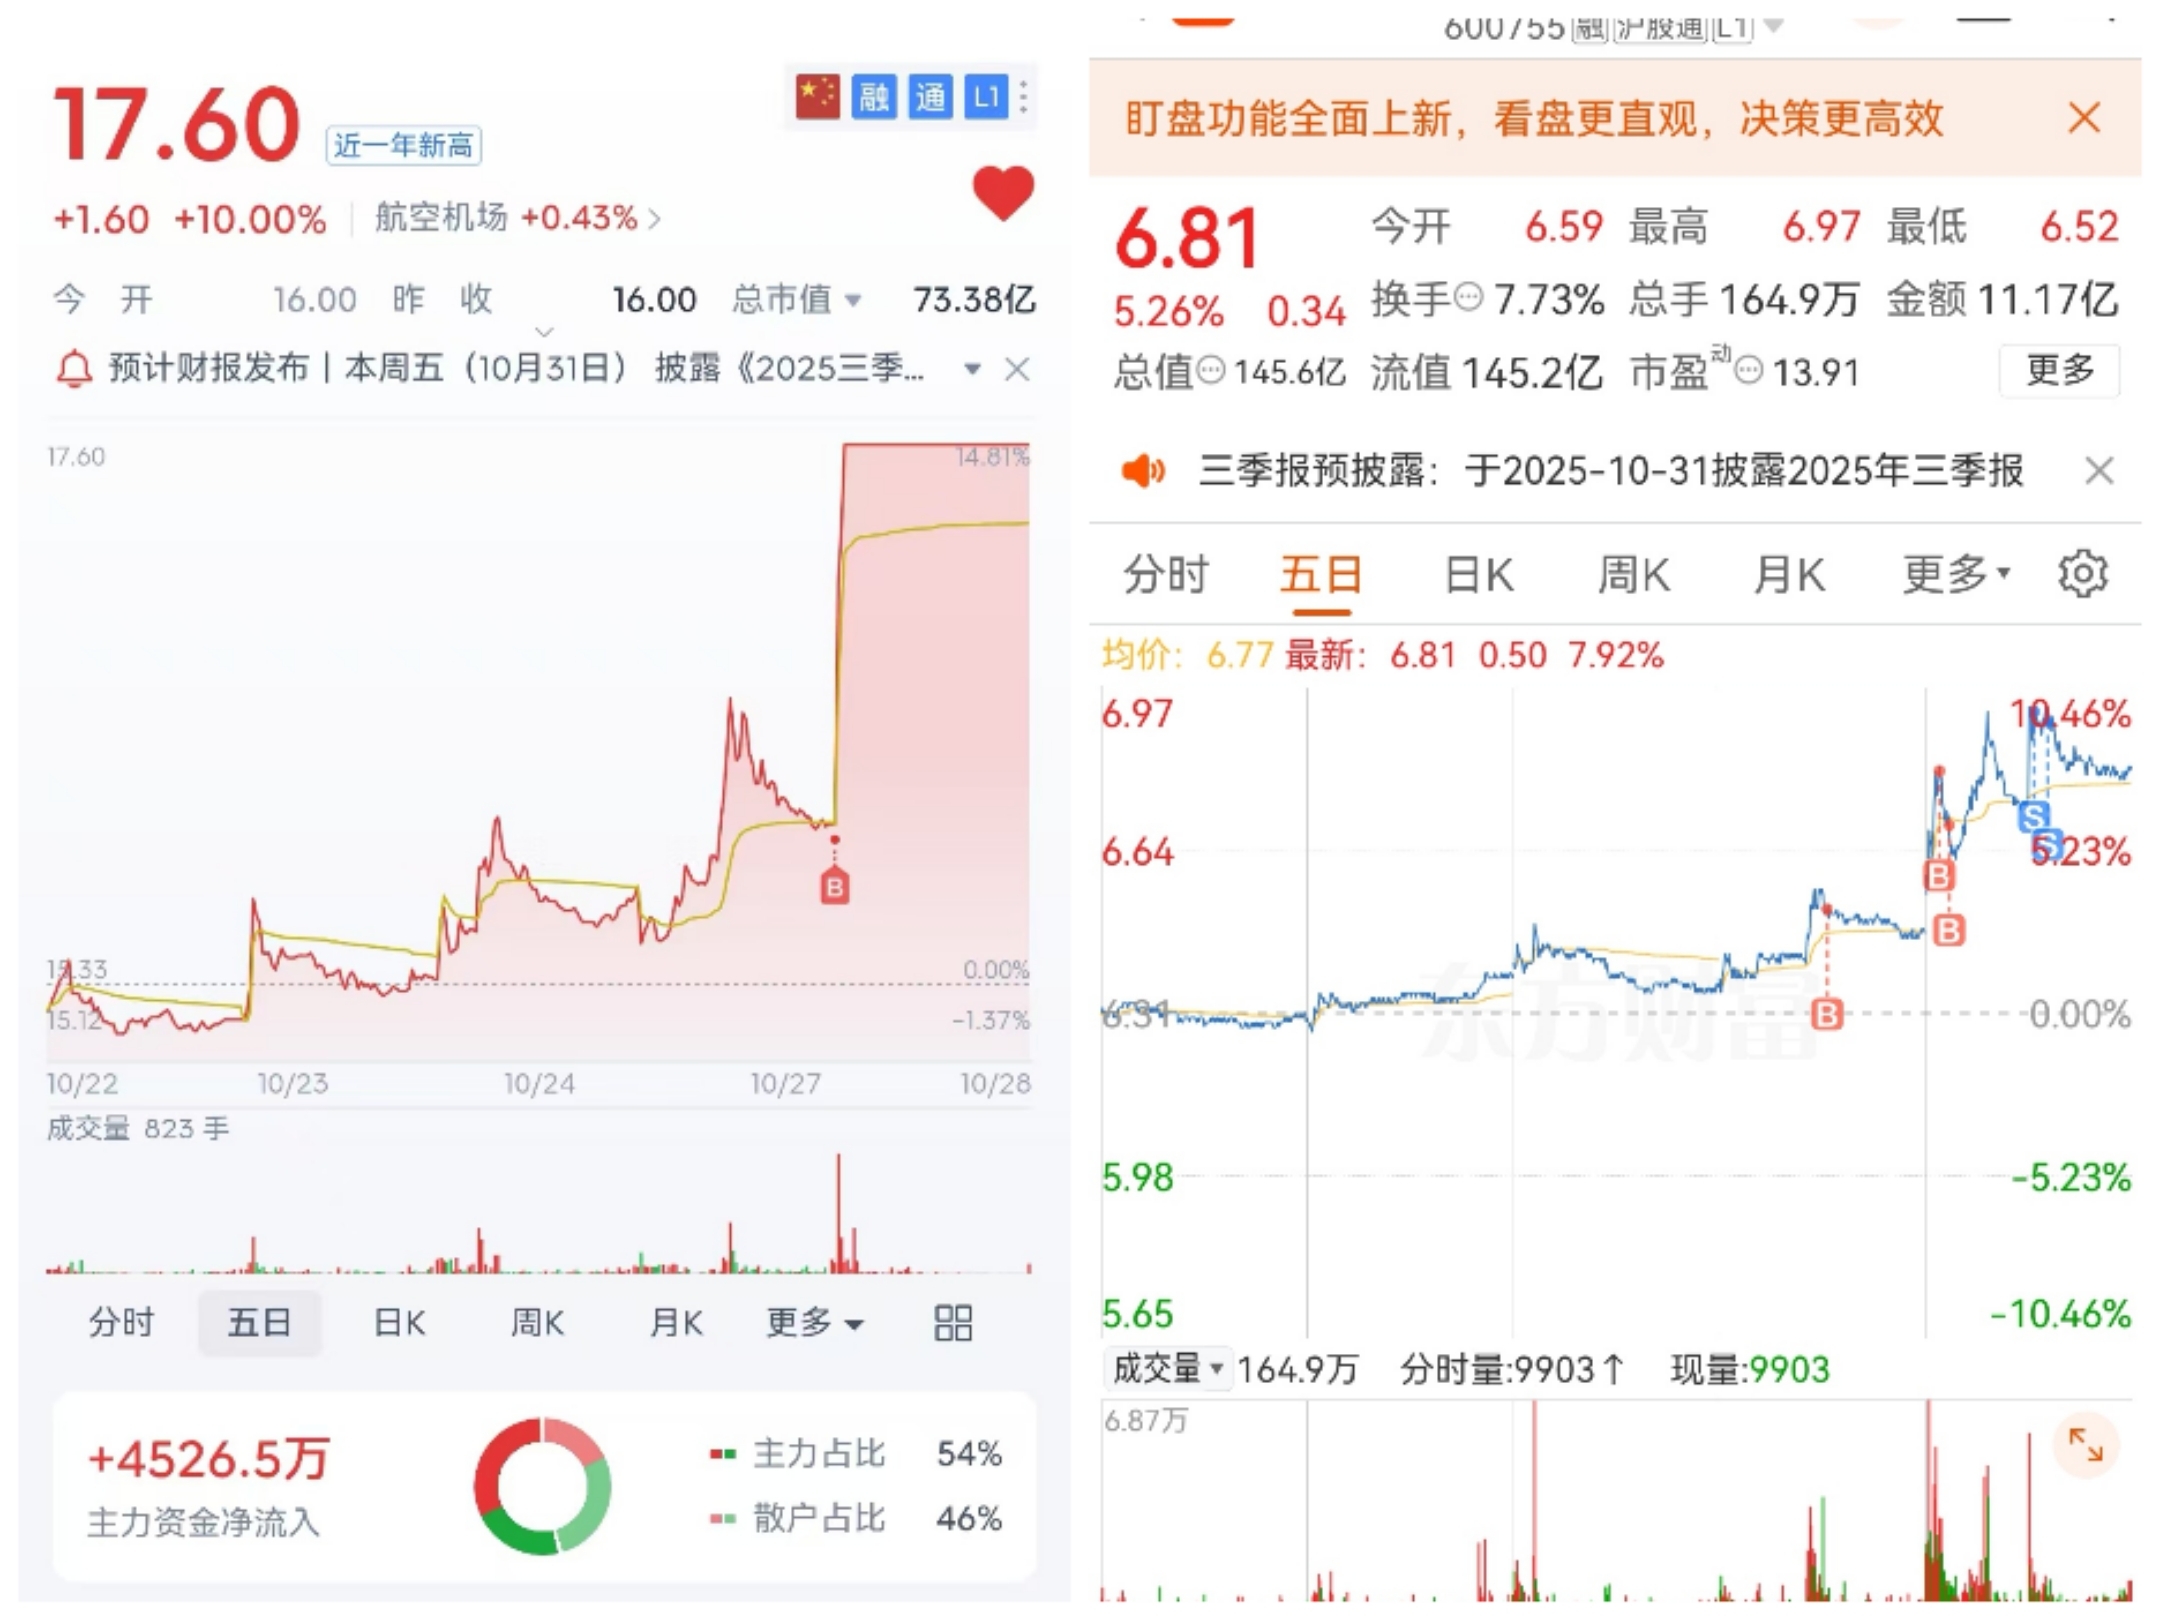Open left chart 更多 period dropdown

[x=814, y=1323]
